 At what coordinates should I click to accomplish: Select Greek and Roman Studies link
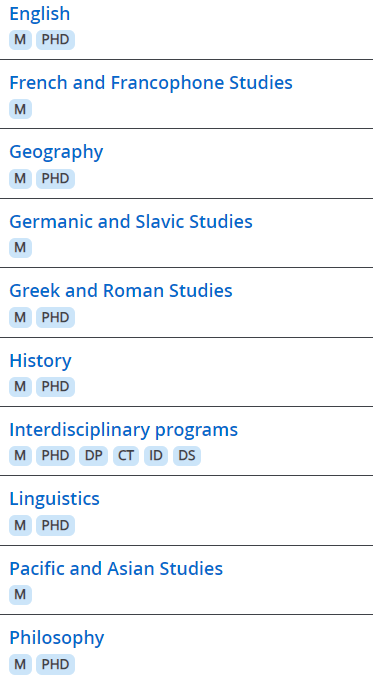point(121,291)
